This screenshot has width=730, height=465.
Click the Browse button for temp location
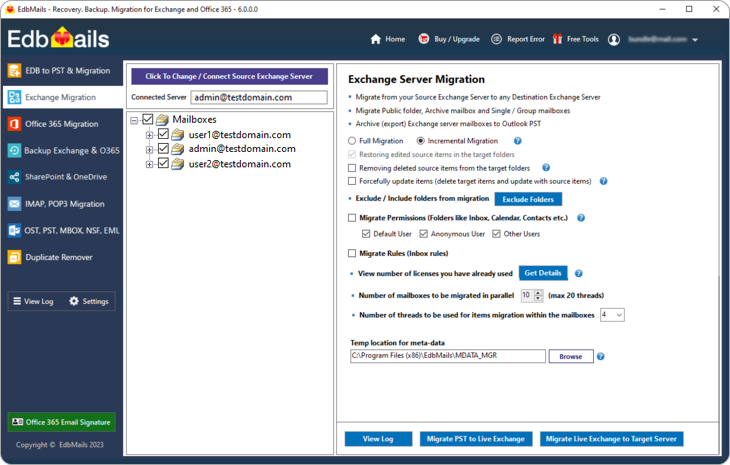tap(571, 357)
